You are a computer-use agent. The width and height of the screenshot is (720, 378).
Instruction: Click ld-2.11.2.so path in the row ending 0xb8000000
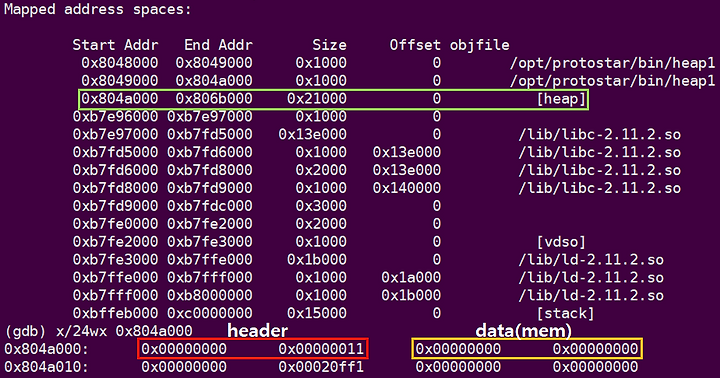591,296
